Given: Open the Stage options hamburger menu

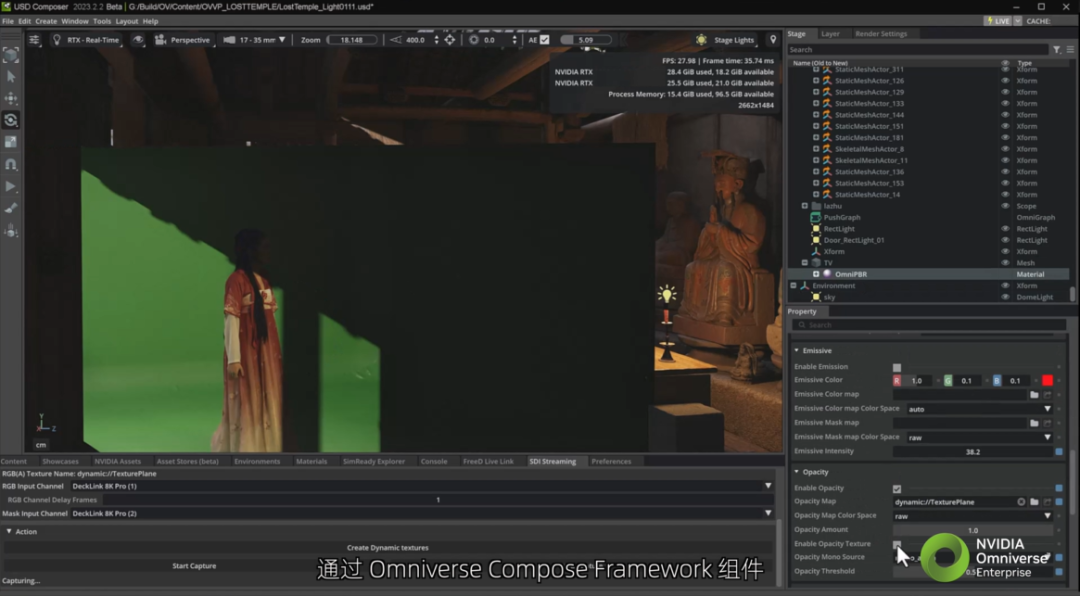Looking at the screenshot, I should 1070,50.
